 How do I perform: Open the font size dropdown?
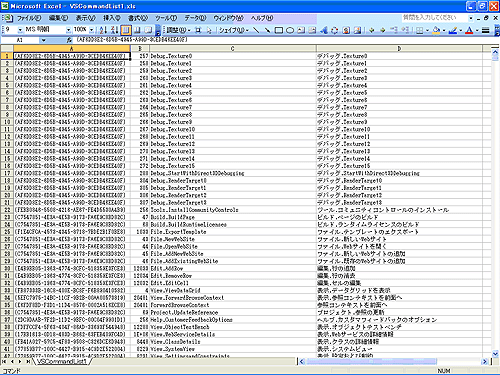pyautogui.click(x=20, y=30)
